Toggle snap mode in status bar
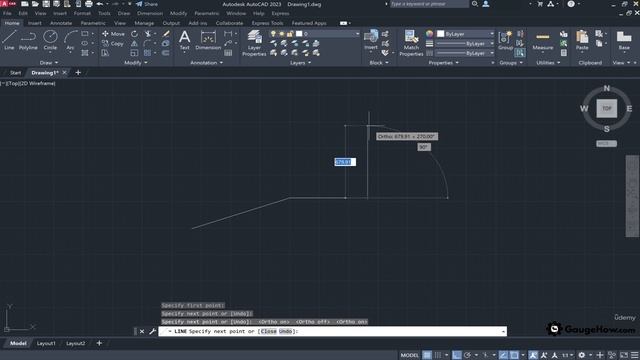640x360 pixels. click(438, 355)
